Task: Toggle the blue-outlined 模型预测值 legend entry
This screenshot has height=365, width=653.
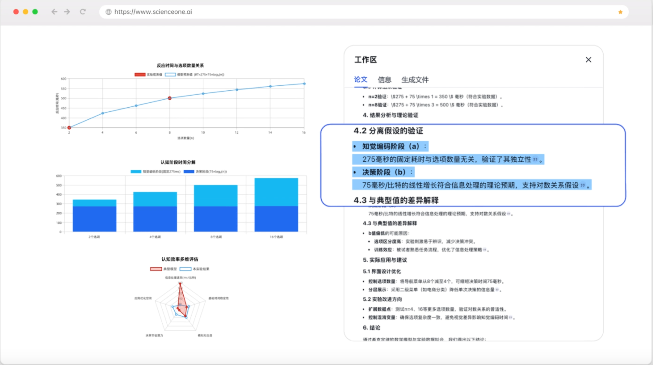Action: (194, 75)
